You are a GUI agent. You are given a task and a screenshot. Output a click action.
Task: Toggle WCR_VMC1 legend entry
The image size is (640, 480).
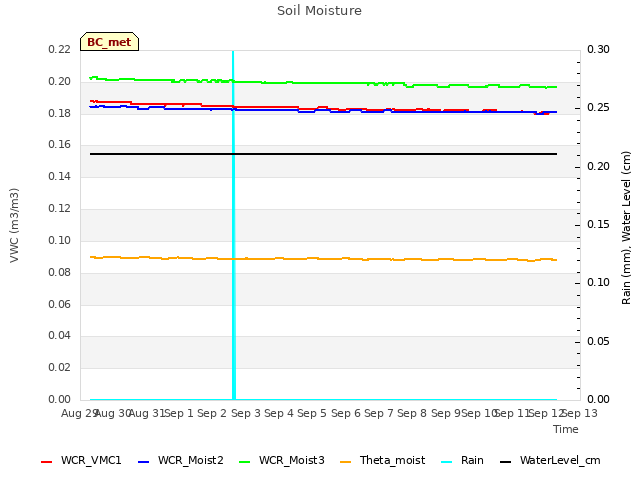click(81, 460)
